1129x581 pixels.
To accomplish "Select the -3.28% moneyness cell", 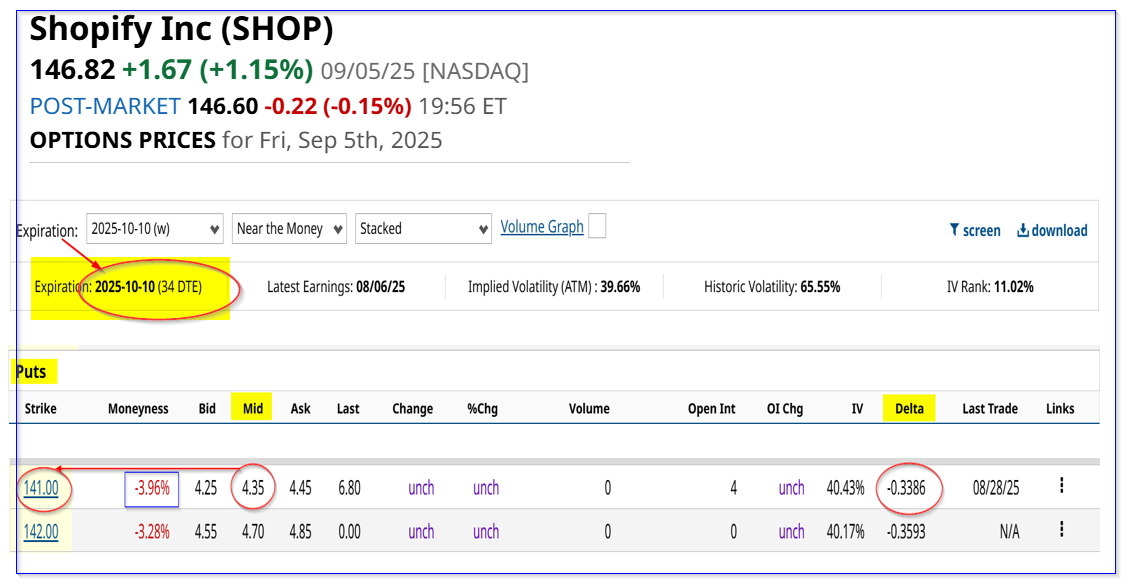I will [152, 532].
